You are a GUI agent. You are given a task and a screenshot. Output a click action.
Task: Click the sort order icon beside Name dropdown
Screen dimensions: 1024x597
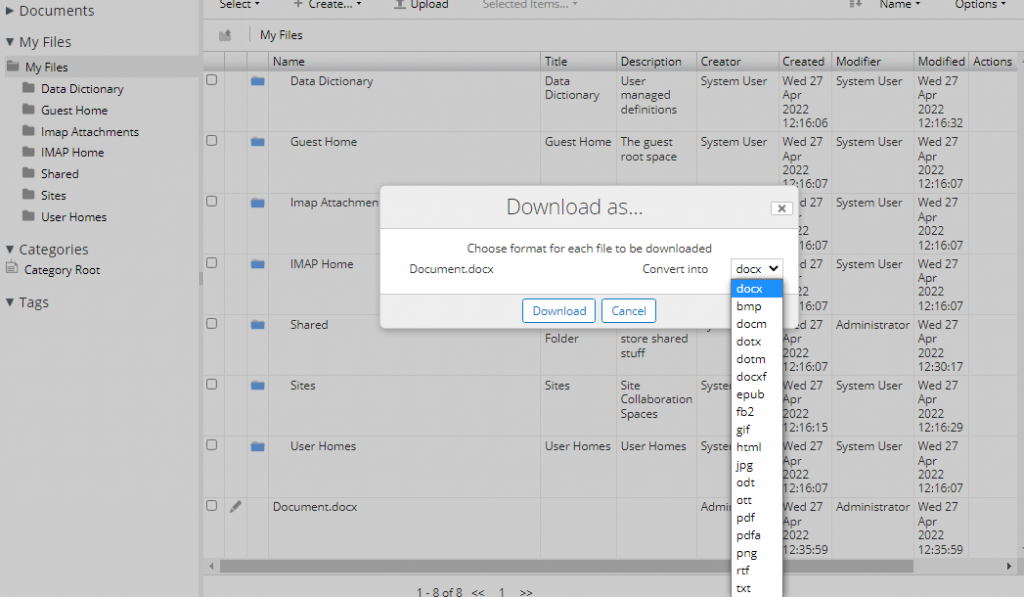pyautogui.click(x=855, y=4)
